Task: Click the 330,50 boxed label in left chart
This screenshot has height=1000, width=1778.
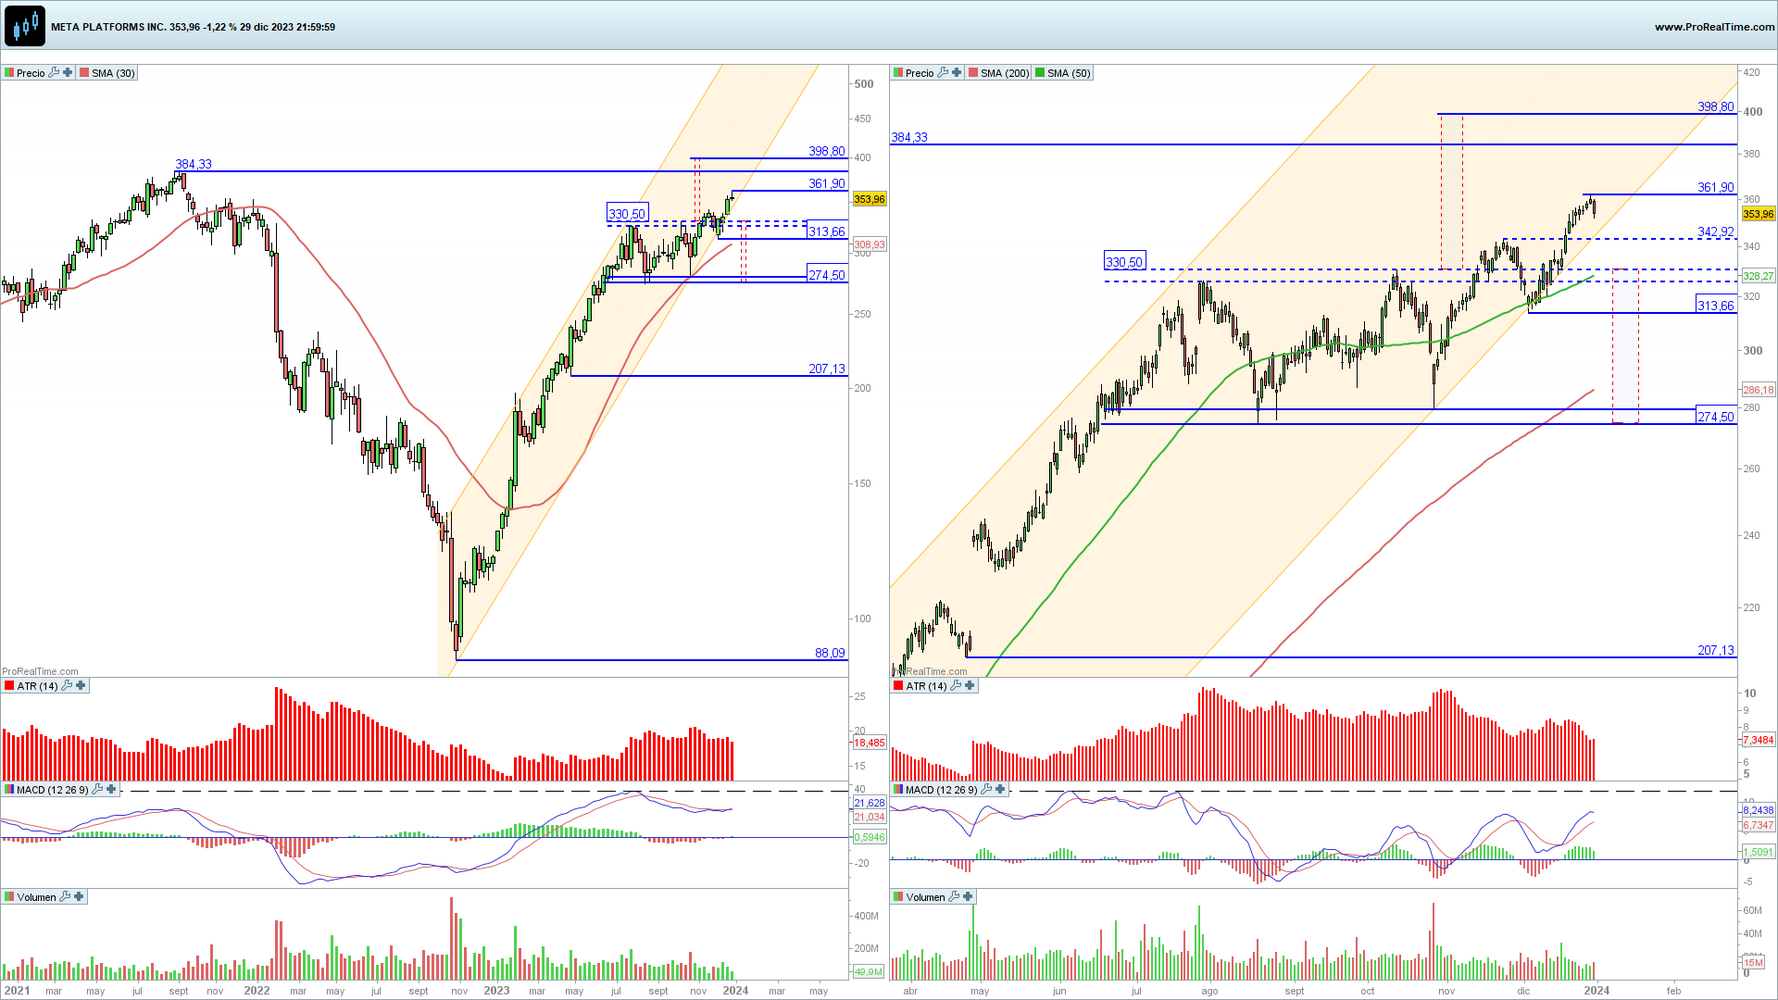Action: (x=627, y=214)
